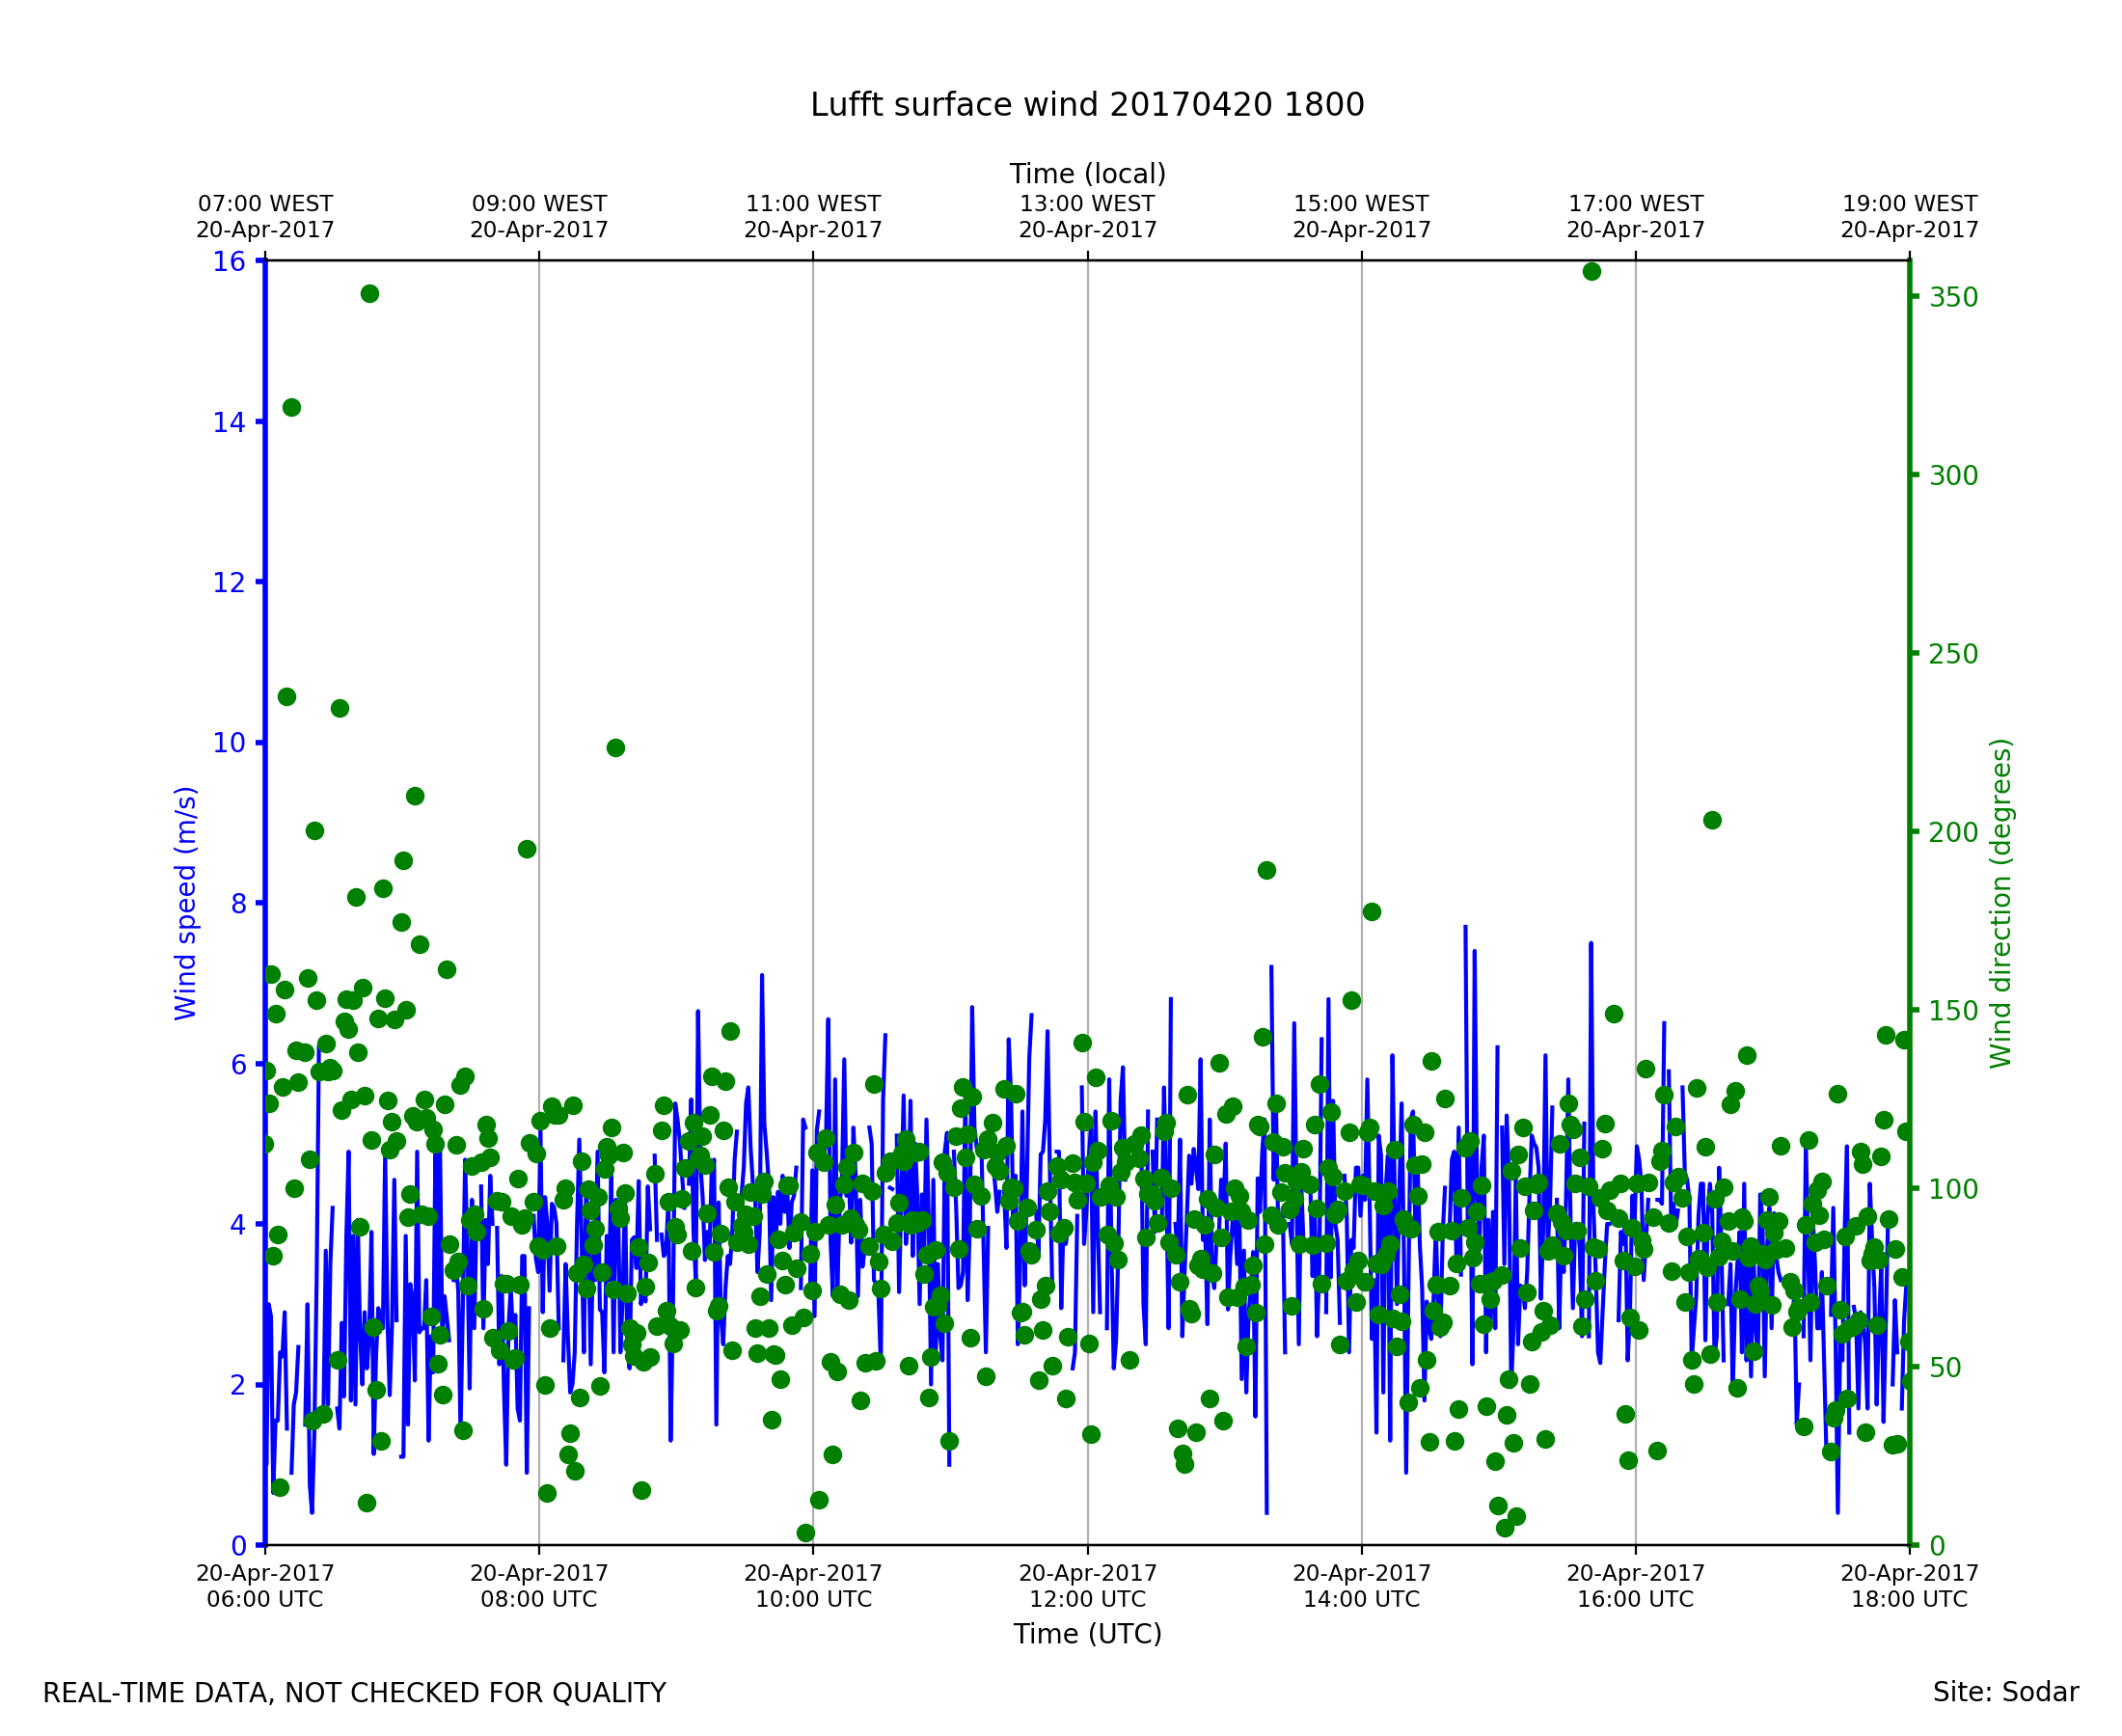The image size is (2122, 1736).
Task: Click the 'Time (local)' top axis label
Action: [x=1087, y=174]
